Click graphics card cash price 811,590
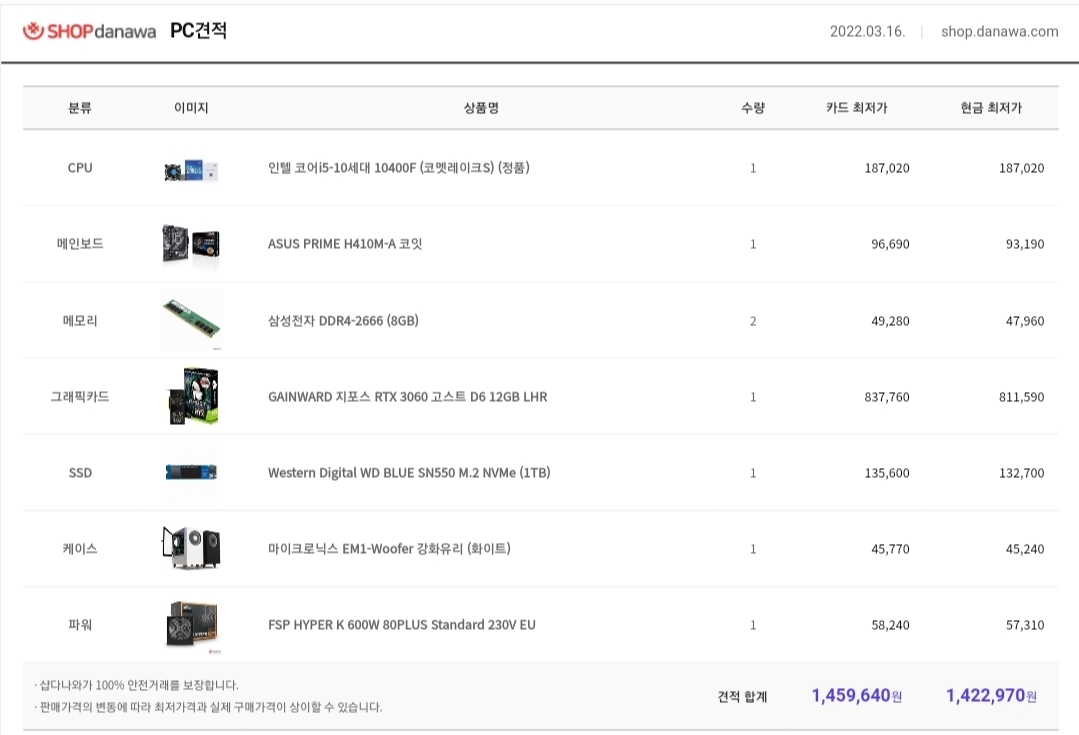Image resolution: width=1079 pixels, height=735 pixels. click(1021, 397)
